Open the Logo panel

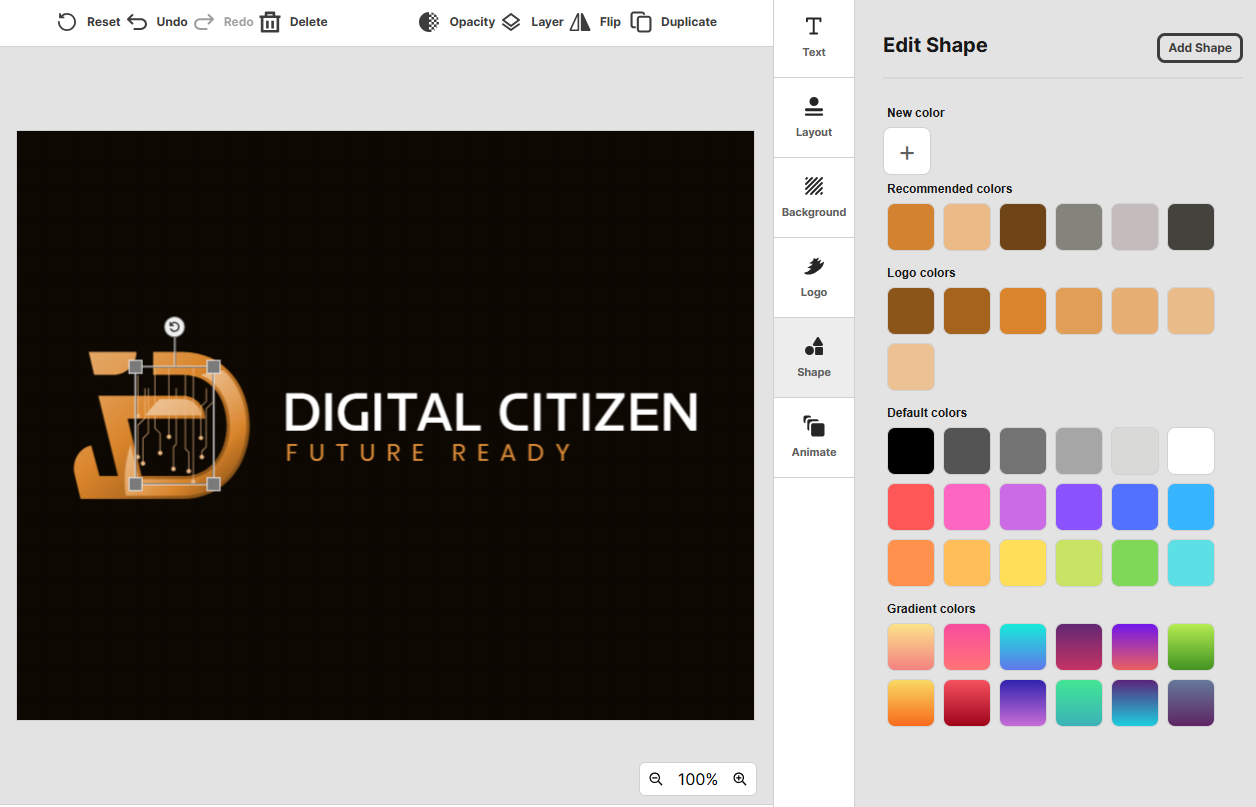814,278
